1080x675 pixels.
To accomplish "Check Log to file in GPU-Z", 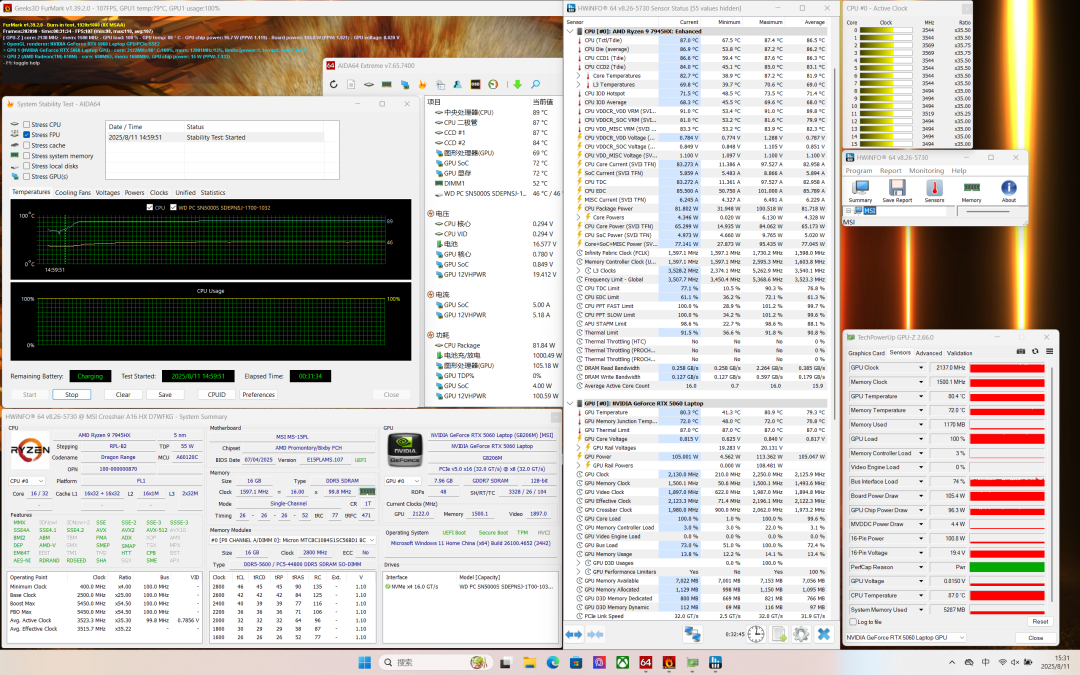I will (x=853, y=622).
